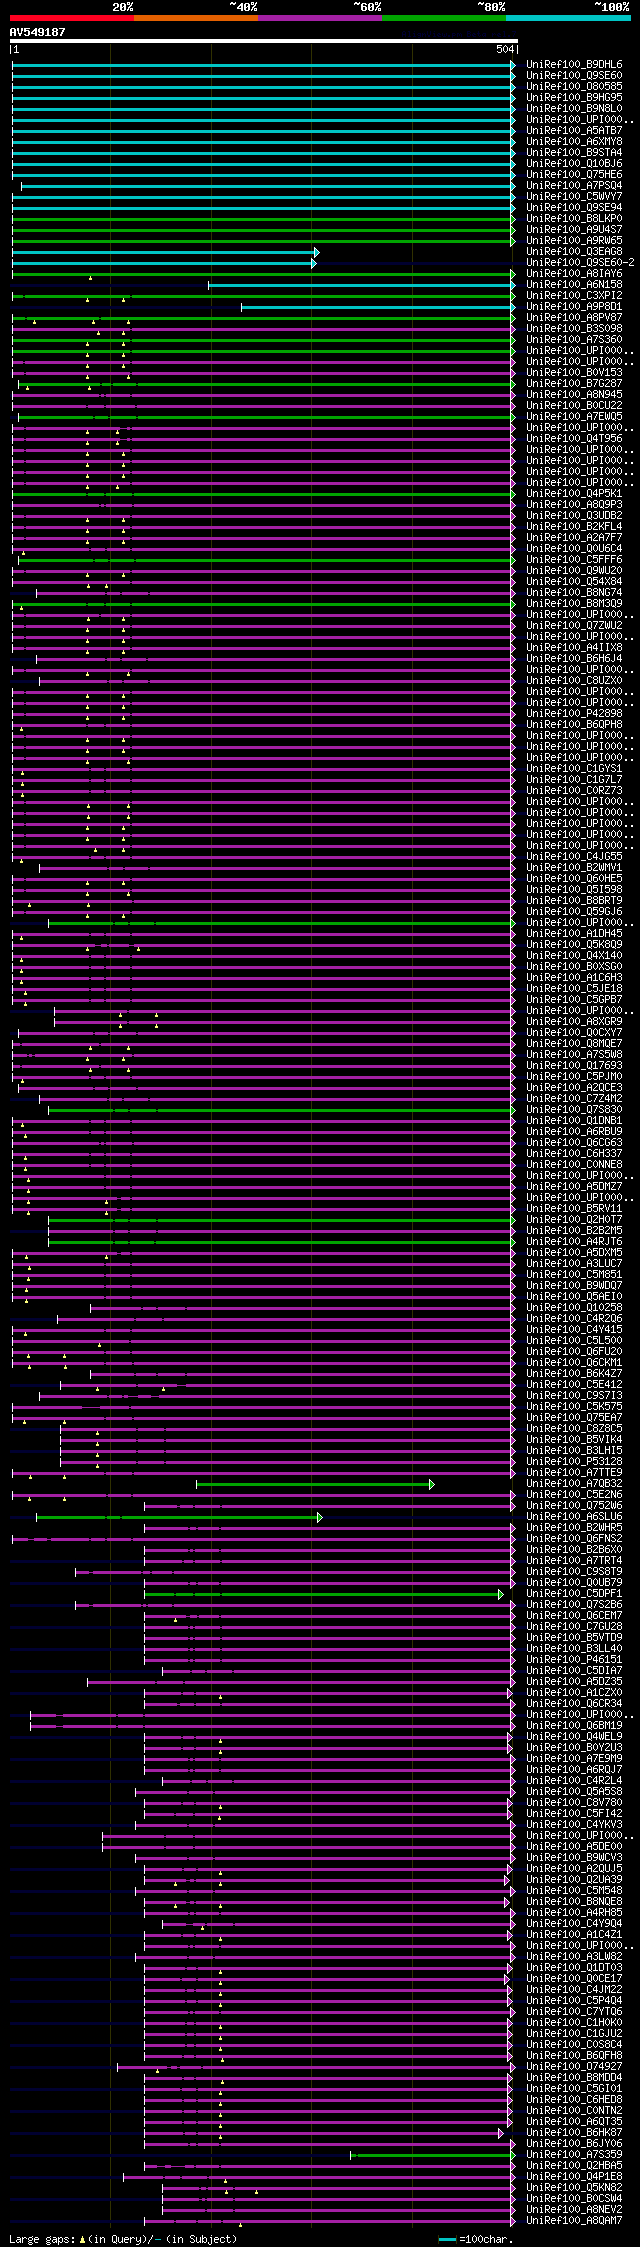This screenshot has width=640, height=2247.
Task: Open hit UniRef100_B9DHL6
Action: [574, 64]
